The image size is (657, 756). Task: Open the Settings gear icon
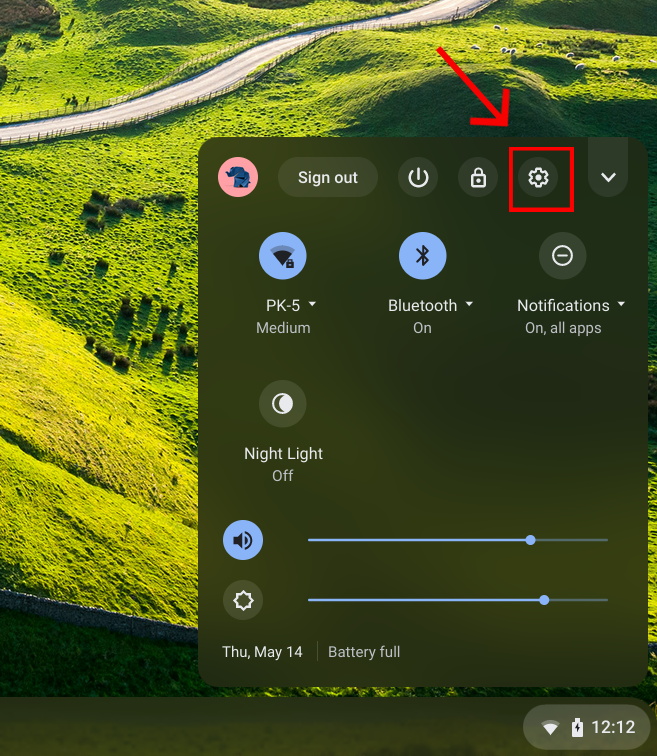538,177
